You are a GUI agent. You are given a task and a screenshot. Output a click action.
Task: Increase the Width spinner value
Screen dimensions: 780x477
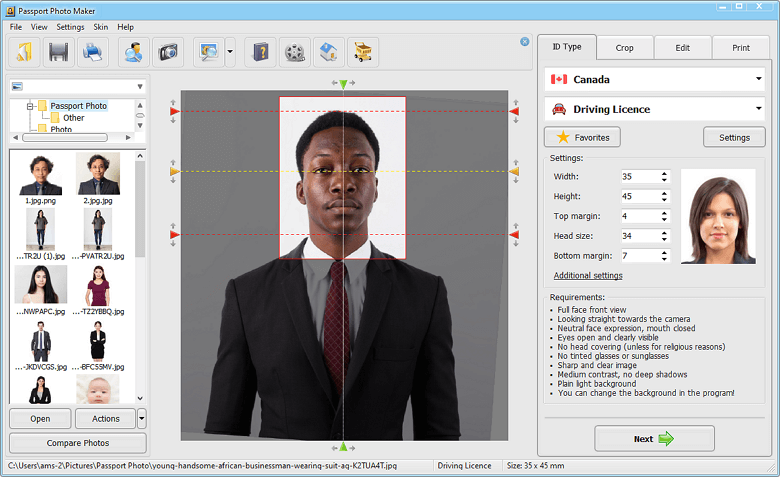(664, 174)
